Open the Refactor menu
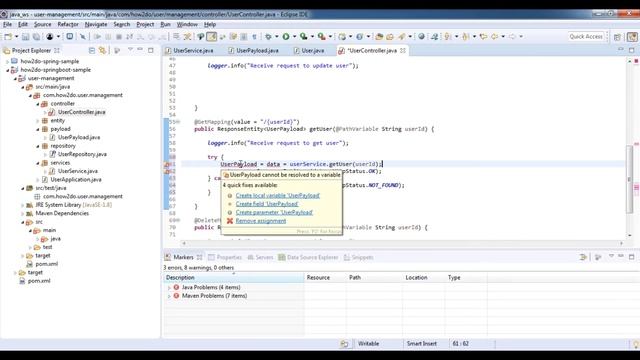Screen dimensions: 640x360 click(x=68, y=24)
